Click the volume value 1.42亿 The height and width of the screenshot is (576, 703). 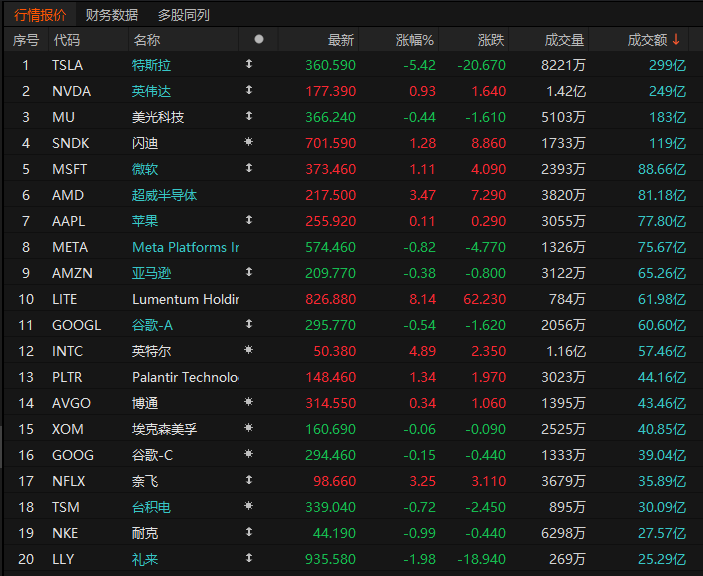pos(566,91)
